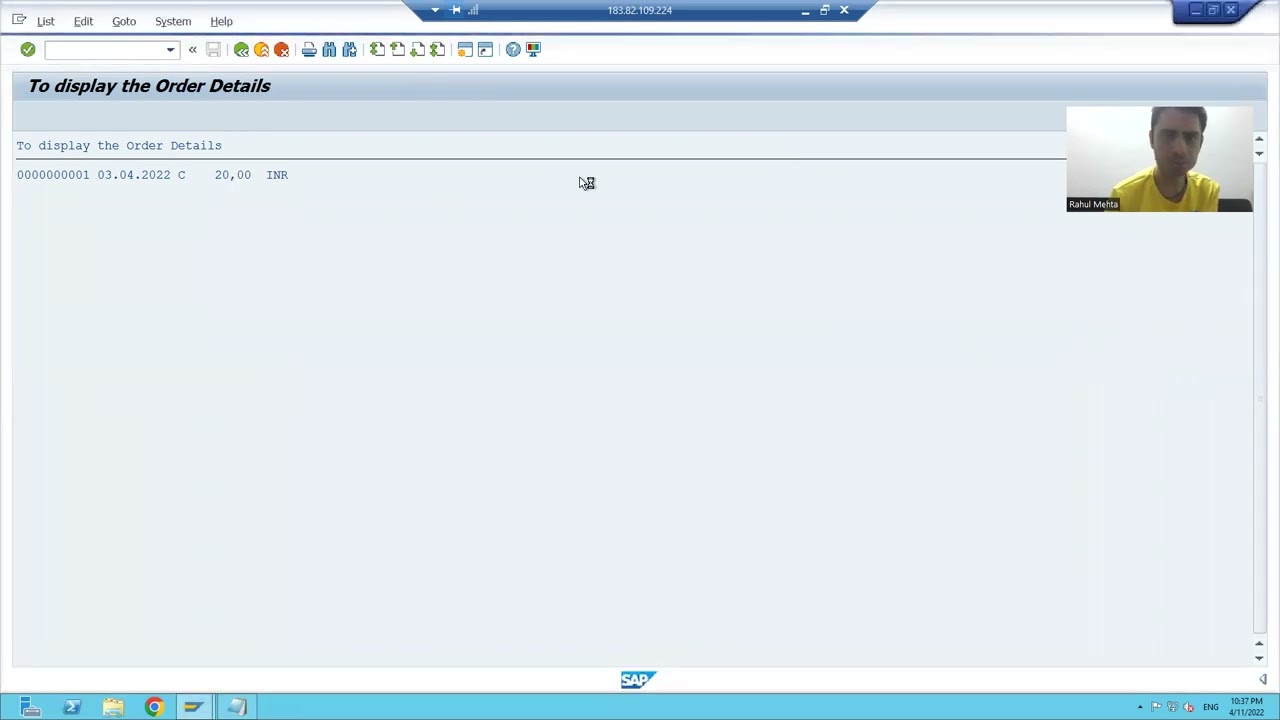Open Find with the binoculars icon
Screen dimensions: 1280x720
pos(329,49)
